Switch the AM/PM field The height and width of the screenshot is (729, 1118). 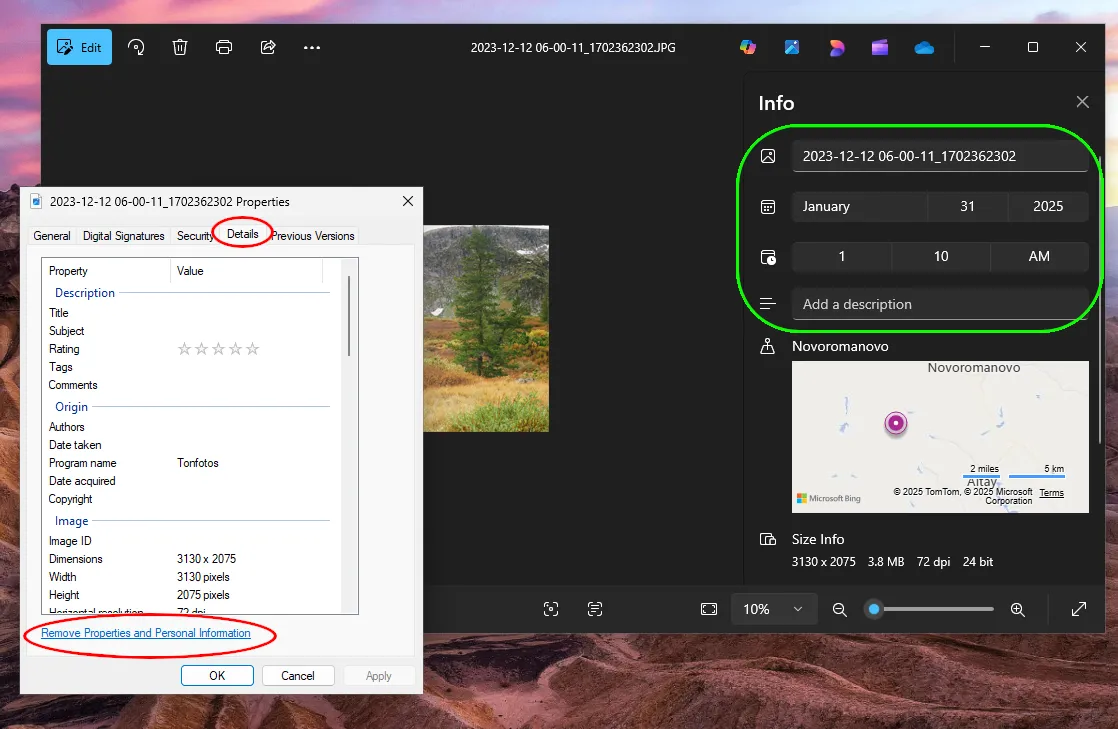1040,256
